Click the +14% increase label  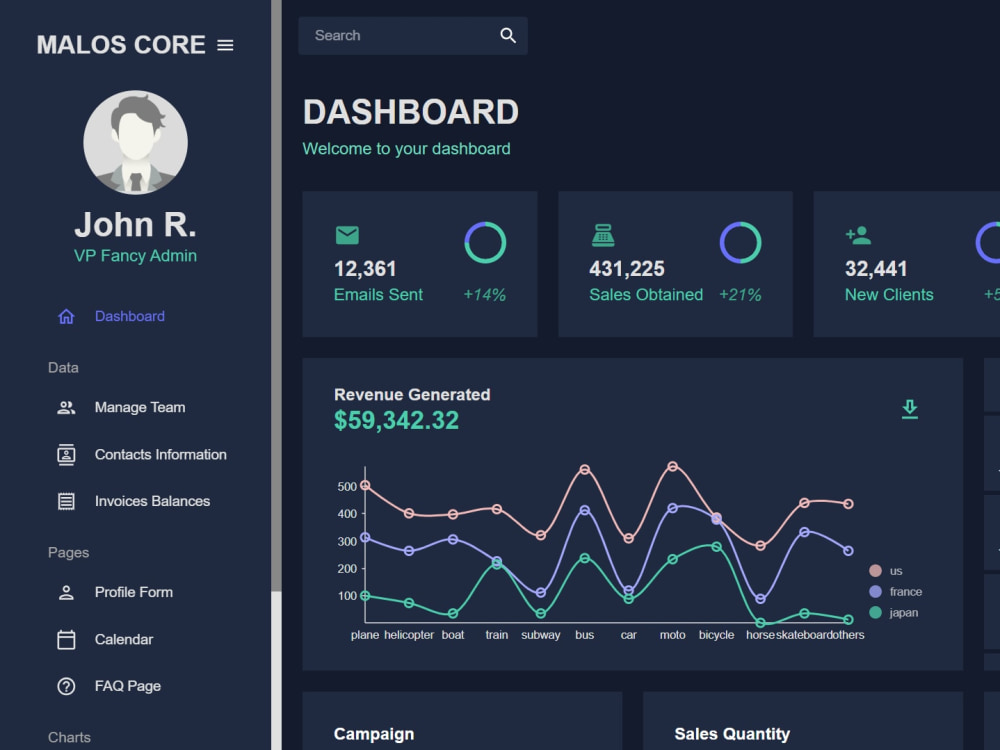[x=485, y=295]
